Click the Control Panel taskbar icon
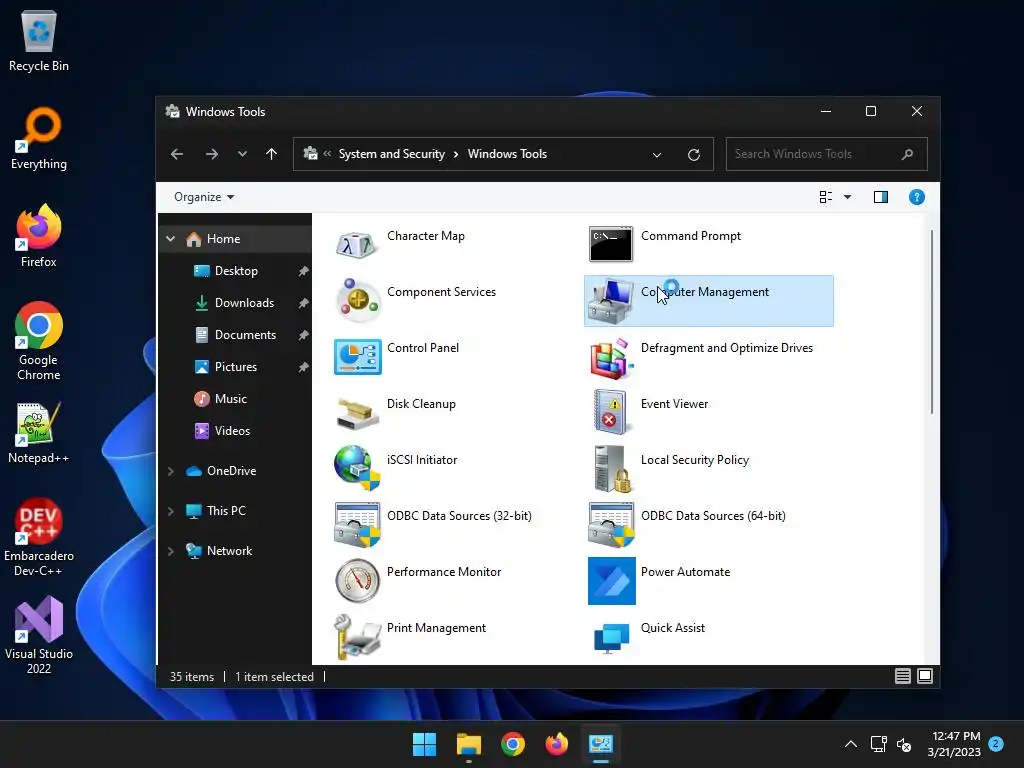This screenshot has width=1024, height=768. 601,744
